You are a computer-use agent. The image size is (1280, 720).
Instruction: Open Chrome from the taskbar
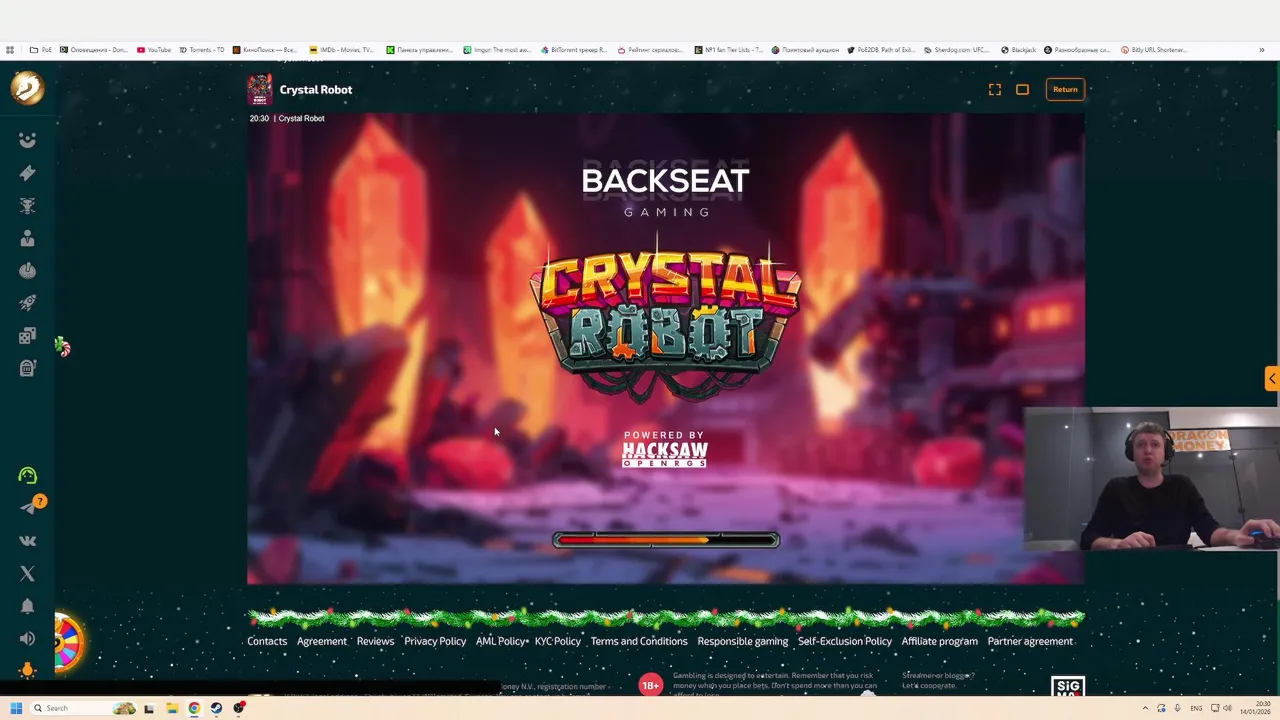[194, 708]
